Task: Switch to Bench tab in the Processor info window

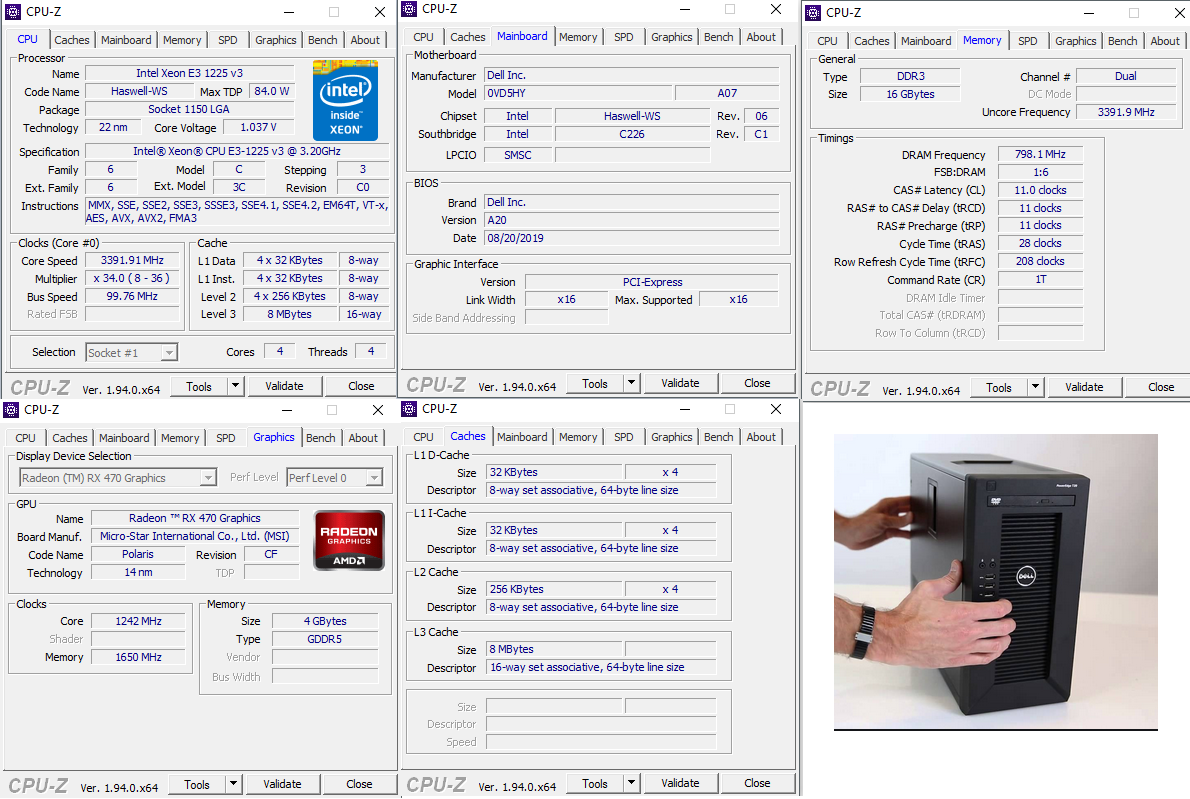Action: pyautogui.click(x=322, y=40)
